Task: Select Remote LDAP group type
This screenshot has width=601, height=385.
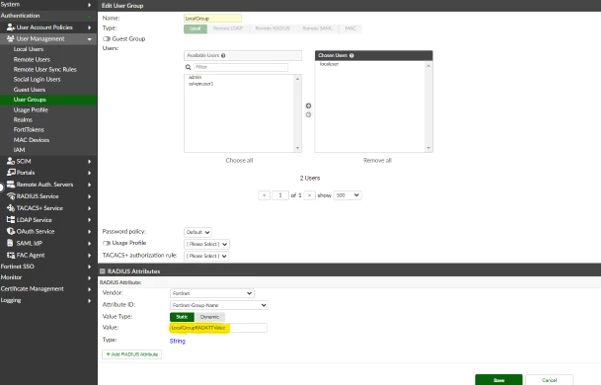Action: click(228, 29)
